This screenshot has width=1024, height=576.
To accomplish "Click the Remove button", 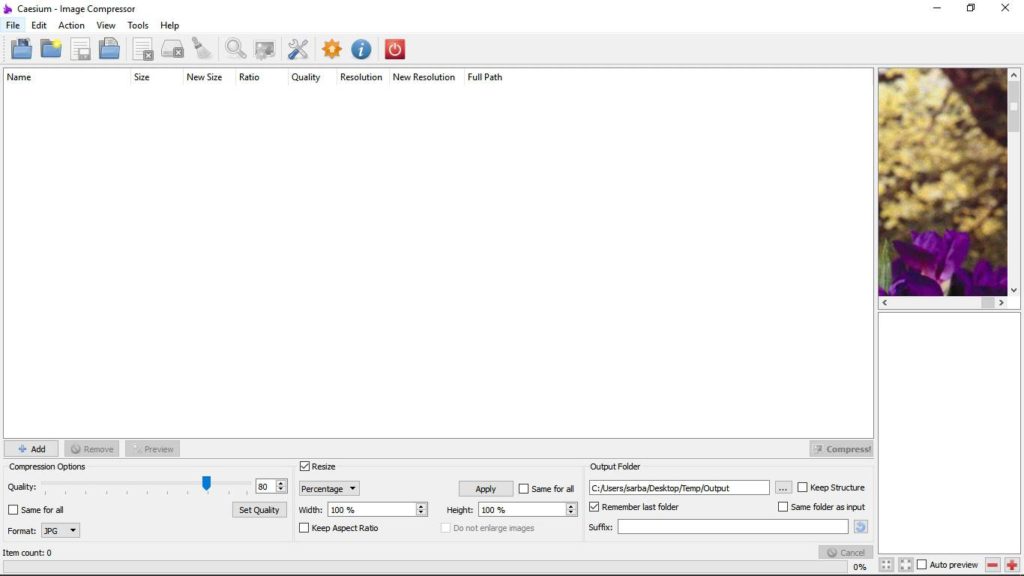I will click(91, 449).
